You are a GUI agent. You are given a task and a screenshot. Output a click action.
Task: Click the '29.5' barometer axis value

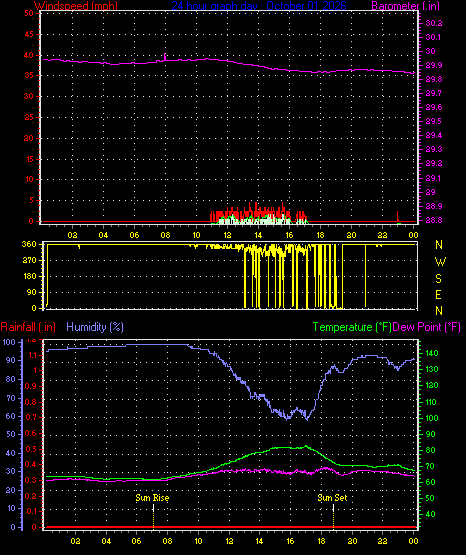(x=433, y=121)
